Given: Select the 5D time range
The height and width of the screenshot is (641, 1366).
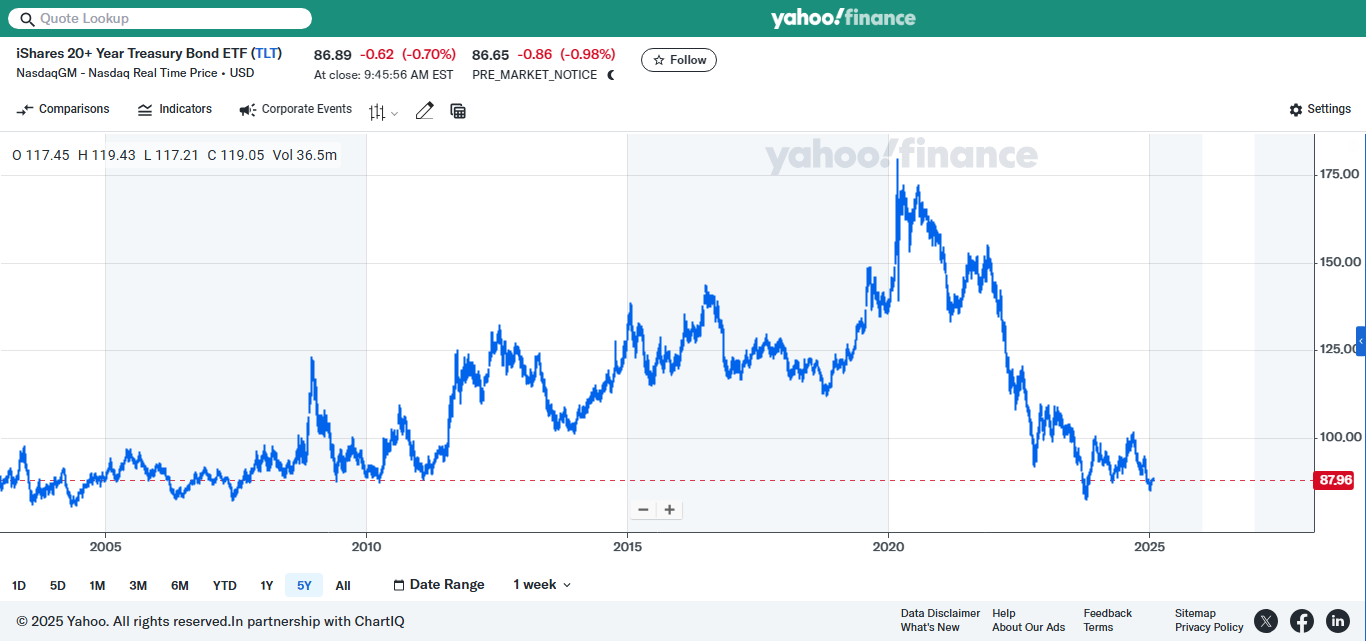Looking at the screenshot, I should pos(58,586).
